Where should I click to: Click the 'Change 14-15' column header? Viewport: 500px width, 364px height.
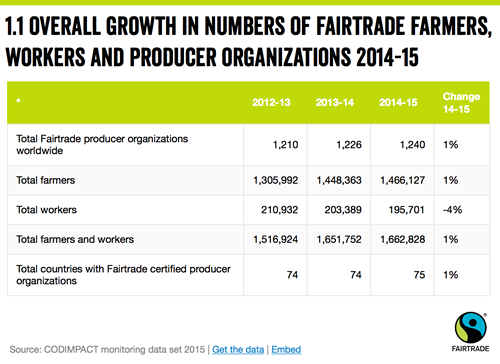(x=461, y=103)
